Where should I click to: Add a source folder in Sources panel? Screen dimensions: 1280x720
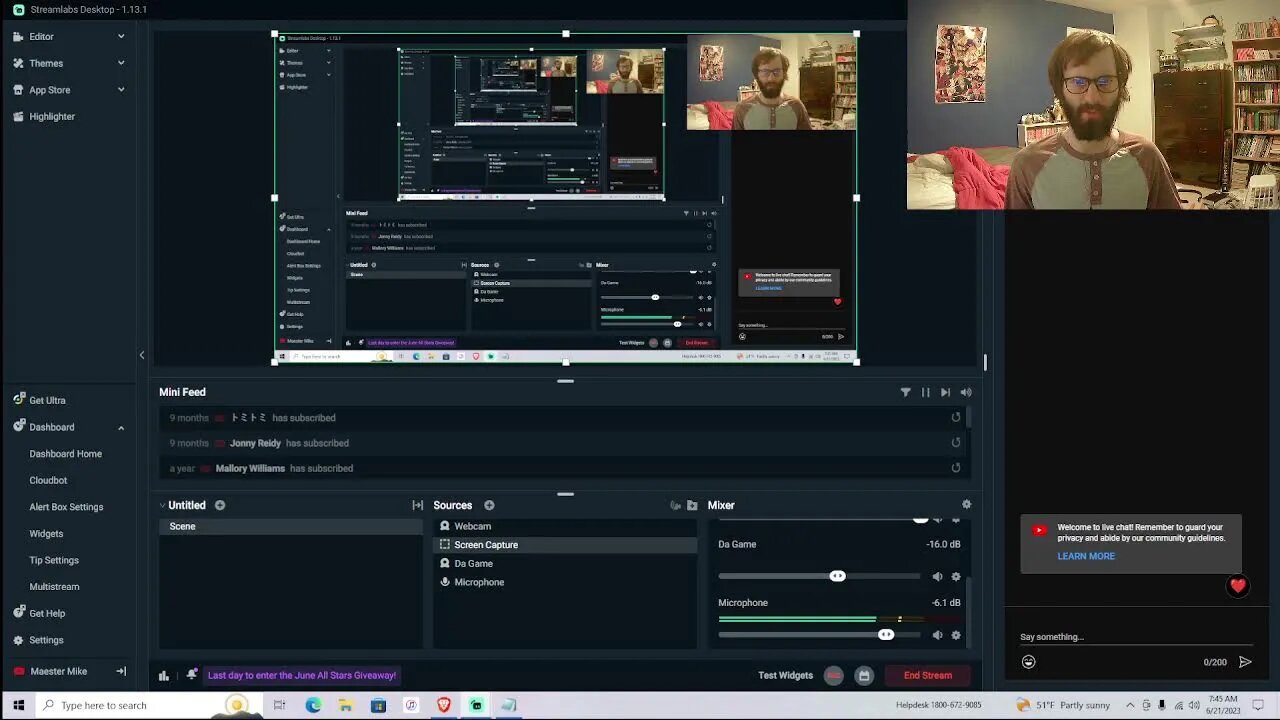point(692,505)
